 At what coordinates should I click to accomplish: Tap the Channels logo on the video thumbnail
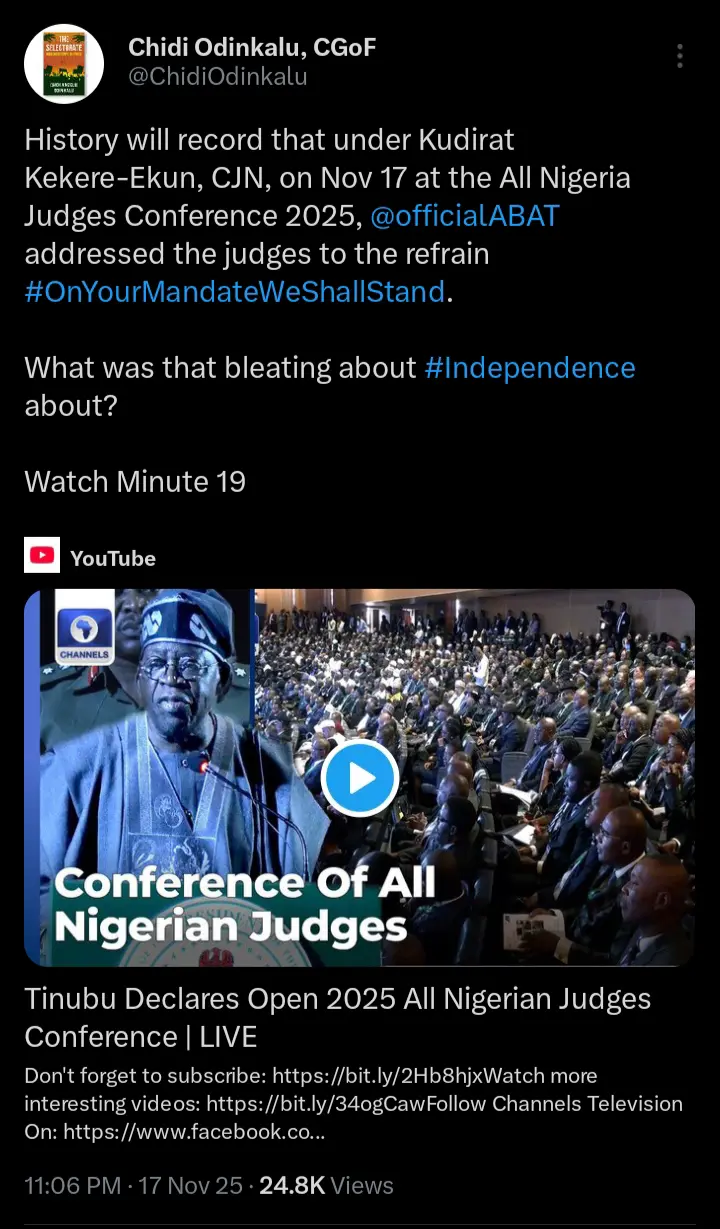[84, 635]
